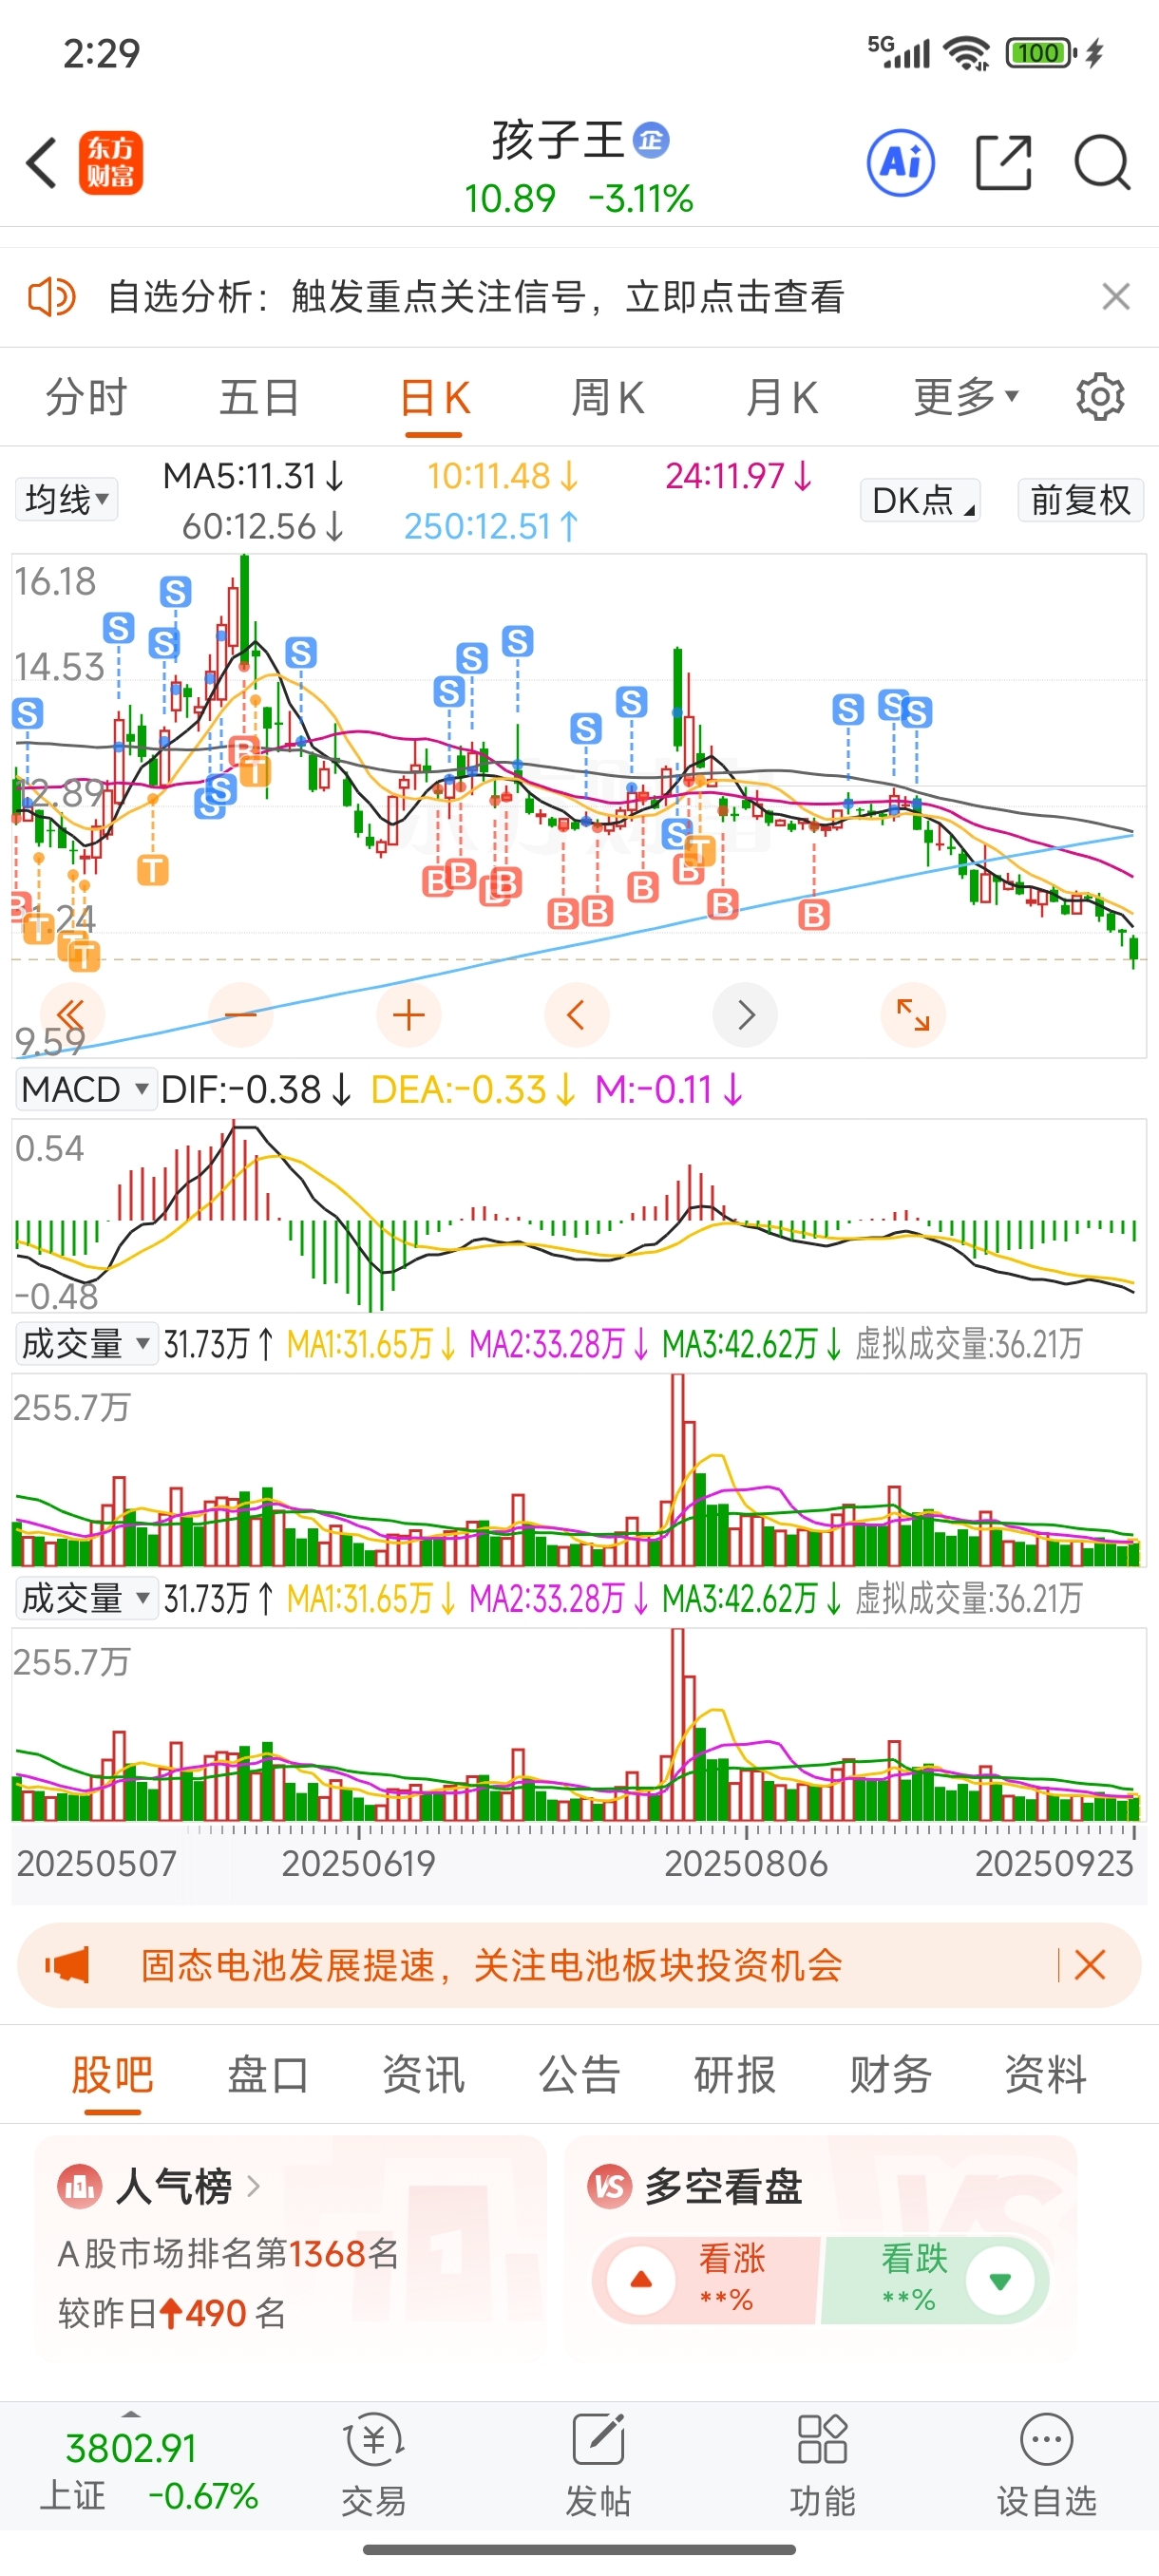This screenshot has width=1159, height=2576.
Task: Open the 财务 tab
Action: point(890,2075)
